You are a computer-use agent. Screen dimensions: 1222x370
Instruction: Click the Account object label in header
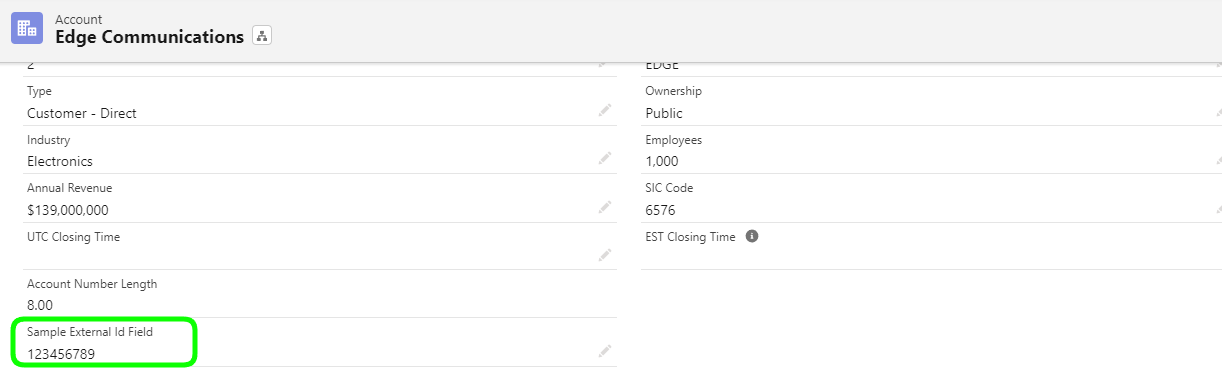tap(78, 19)
